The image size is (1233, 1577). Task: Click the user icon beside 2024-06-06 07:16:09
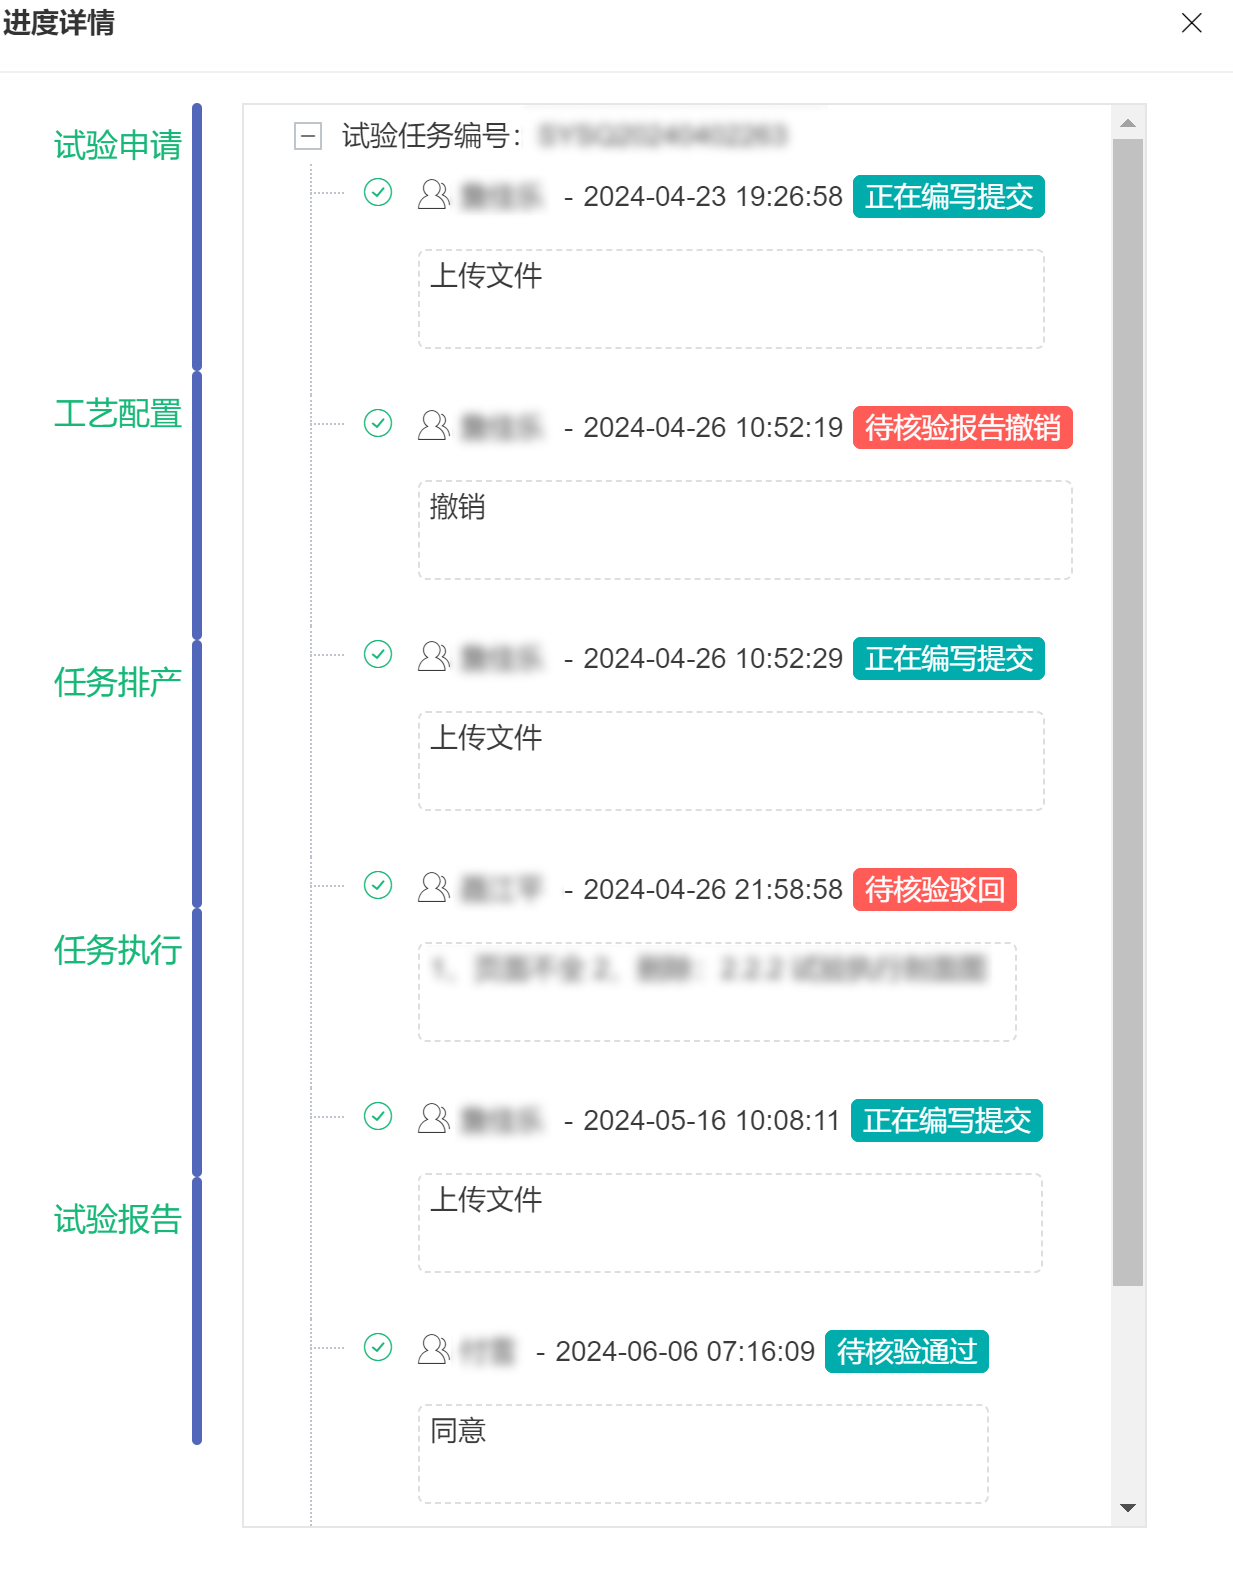(x=433, y=1349)
